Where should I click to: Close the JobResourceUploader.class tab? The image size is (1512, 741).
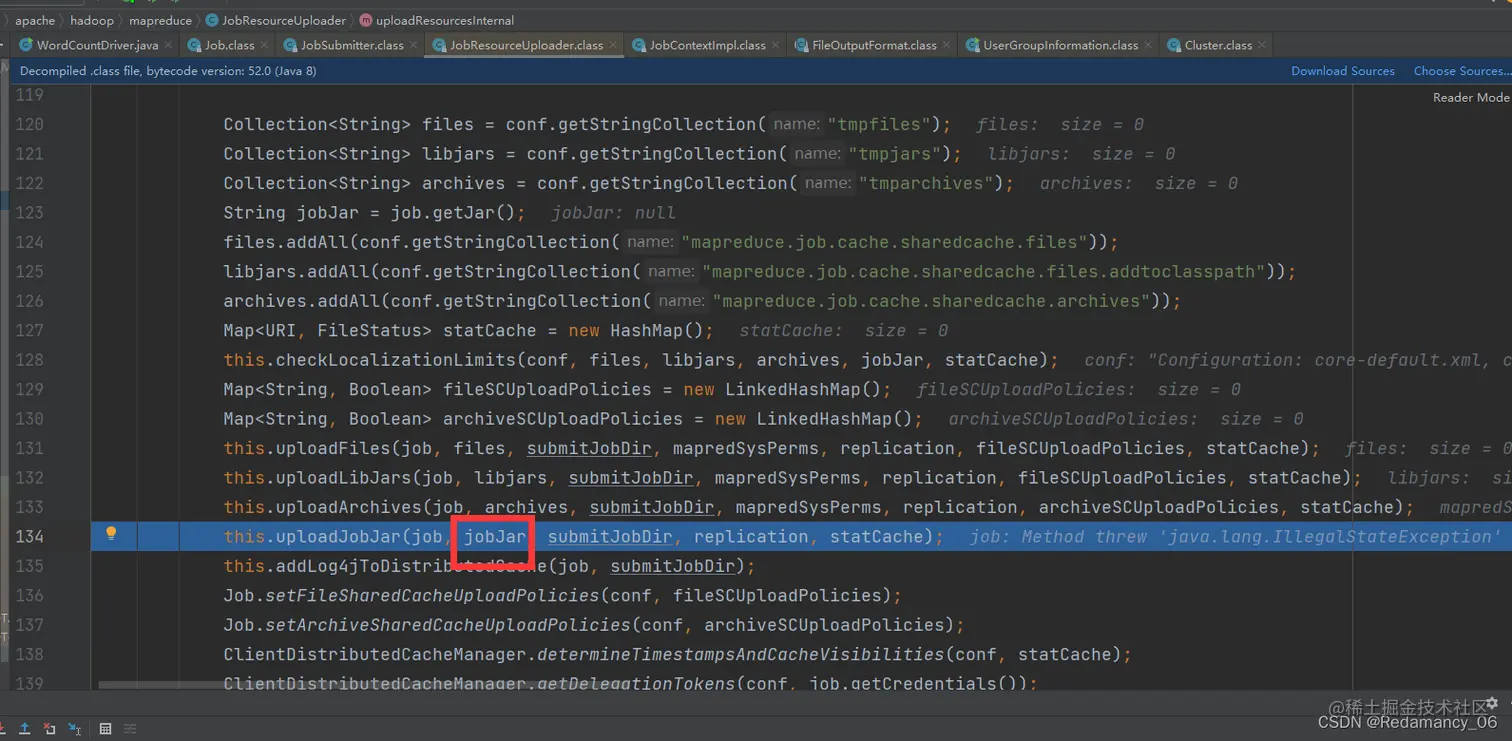point(612,45)
